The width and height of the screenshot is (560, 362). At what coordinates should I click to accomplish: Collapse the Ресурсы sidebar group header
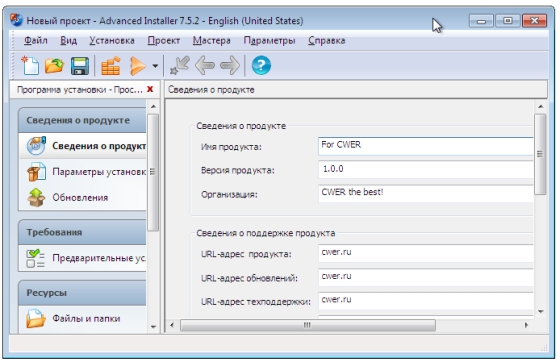tap(82, 293)
